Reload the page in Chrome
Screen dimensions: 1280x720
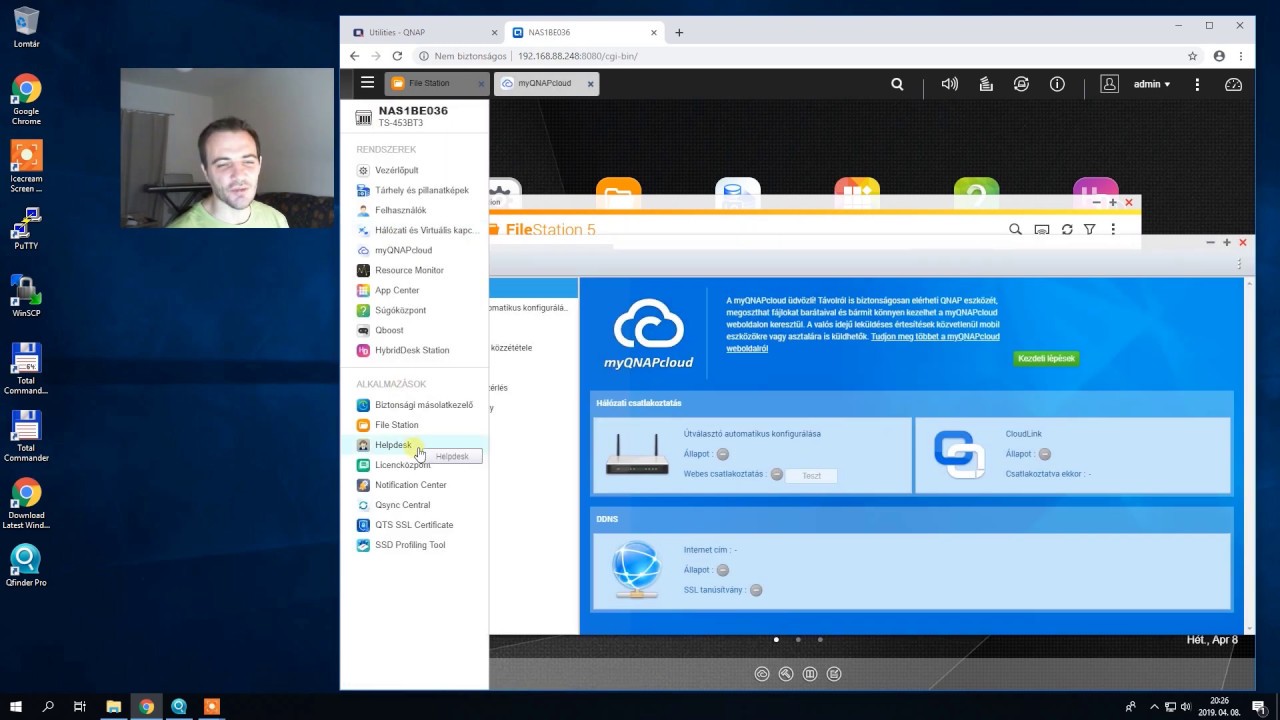point(397,56)
